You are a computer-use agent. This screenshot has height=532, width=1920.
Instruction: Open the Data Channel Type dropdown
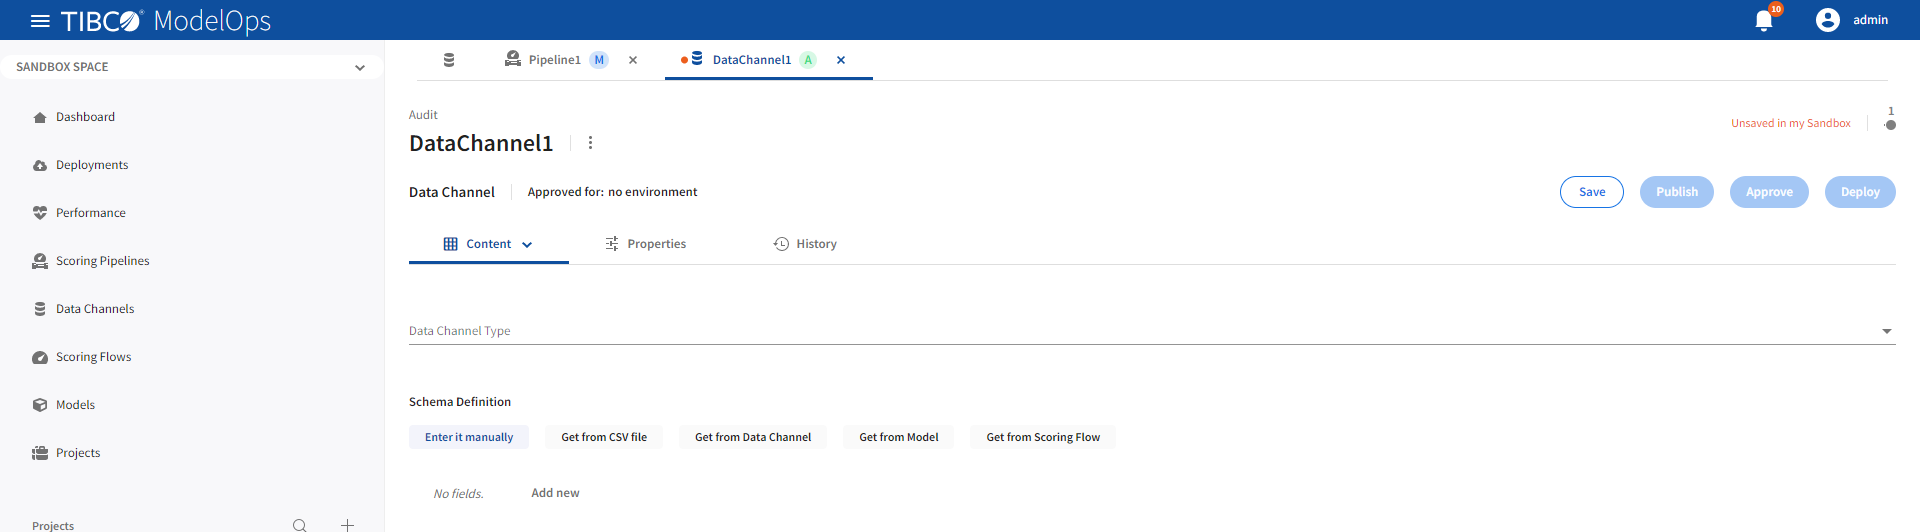tap(1886, 331)
